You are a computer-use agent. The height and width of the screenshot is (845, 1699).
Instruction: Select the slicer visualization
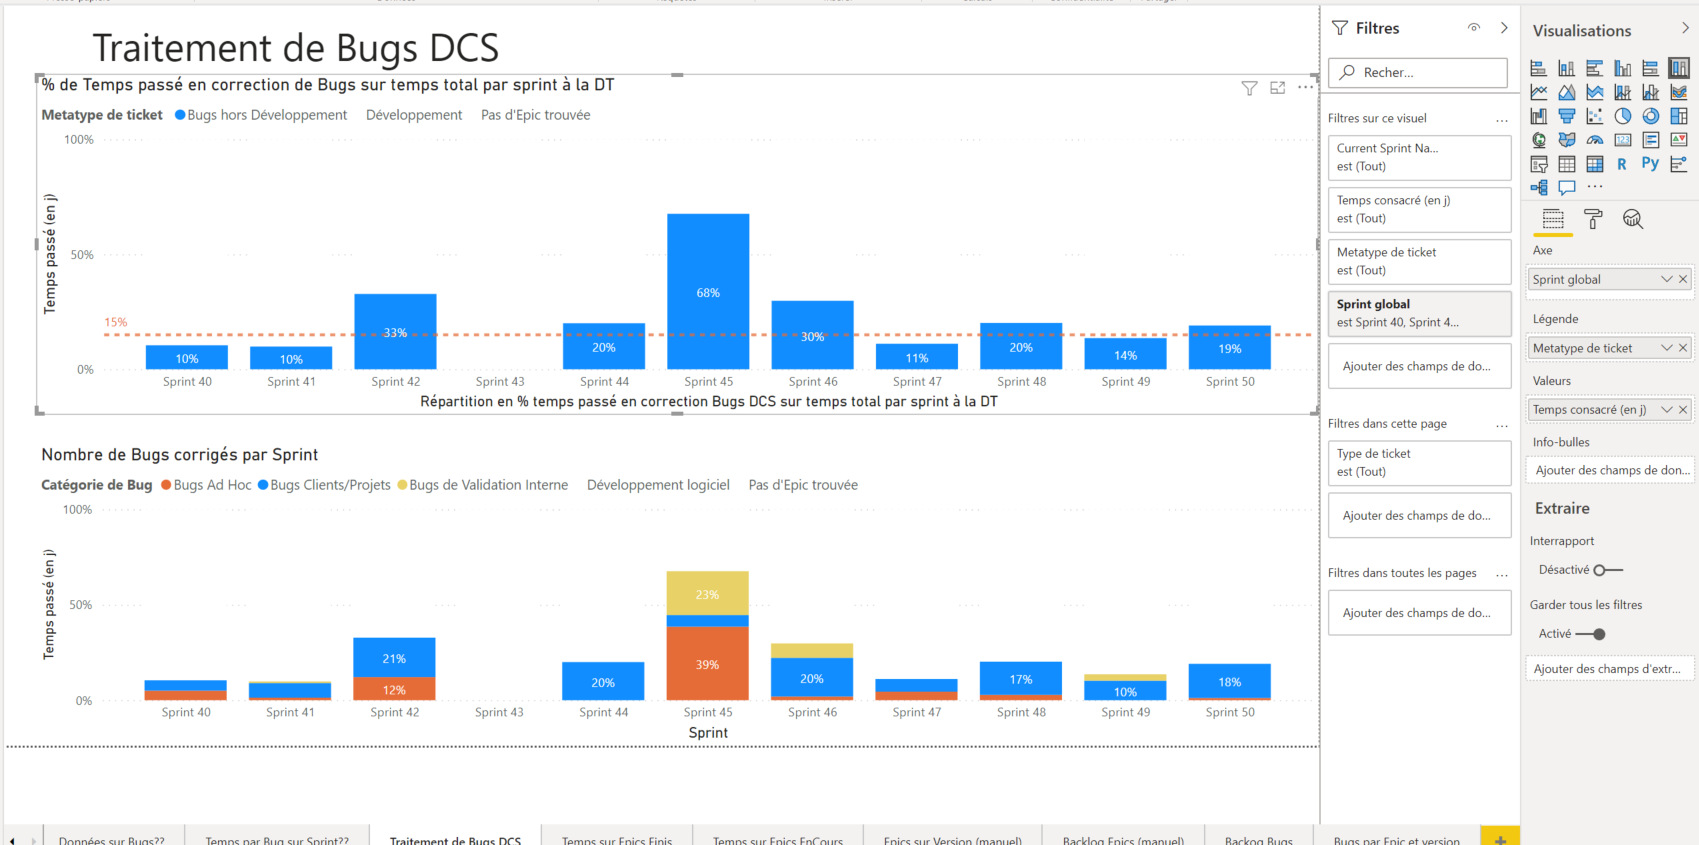(1538, 164)
